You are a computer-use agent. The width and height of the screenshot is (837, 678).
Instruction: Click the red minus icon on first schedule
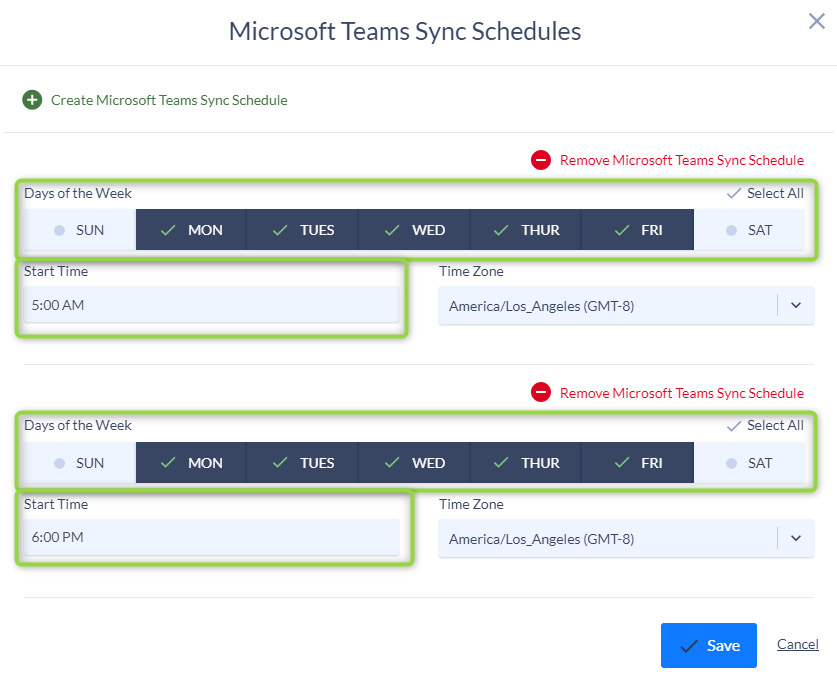click(541, 160)
